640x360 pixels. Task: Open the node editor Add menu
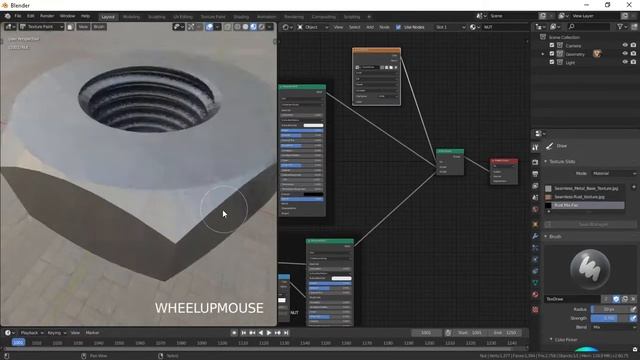pyautogui.click(x=370, y=27)
